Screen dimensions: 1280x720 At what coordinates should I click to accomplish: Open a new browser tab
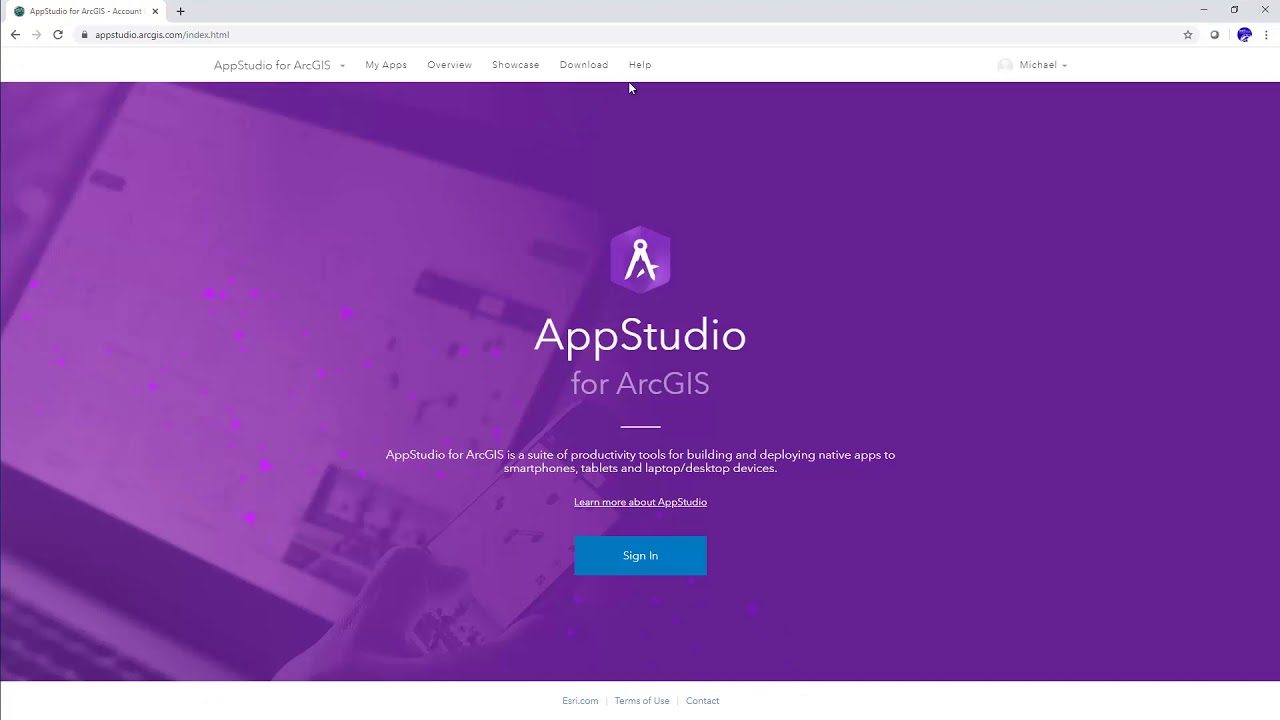tap(180, 11)
